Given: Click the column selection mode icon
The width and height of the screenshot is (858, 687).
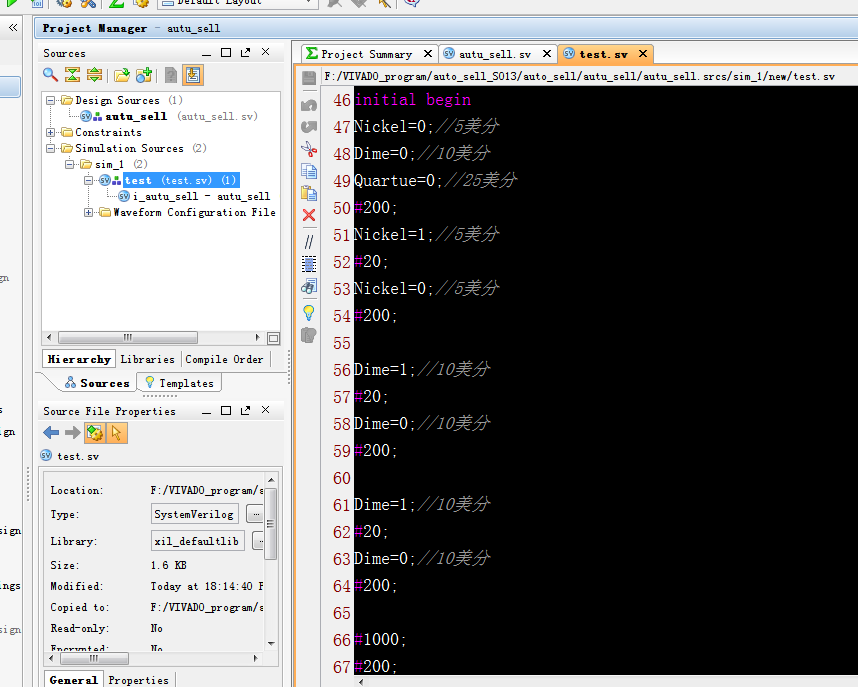Looking at the screenshot, I should pyautogui.click(x=309, y=264).
